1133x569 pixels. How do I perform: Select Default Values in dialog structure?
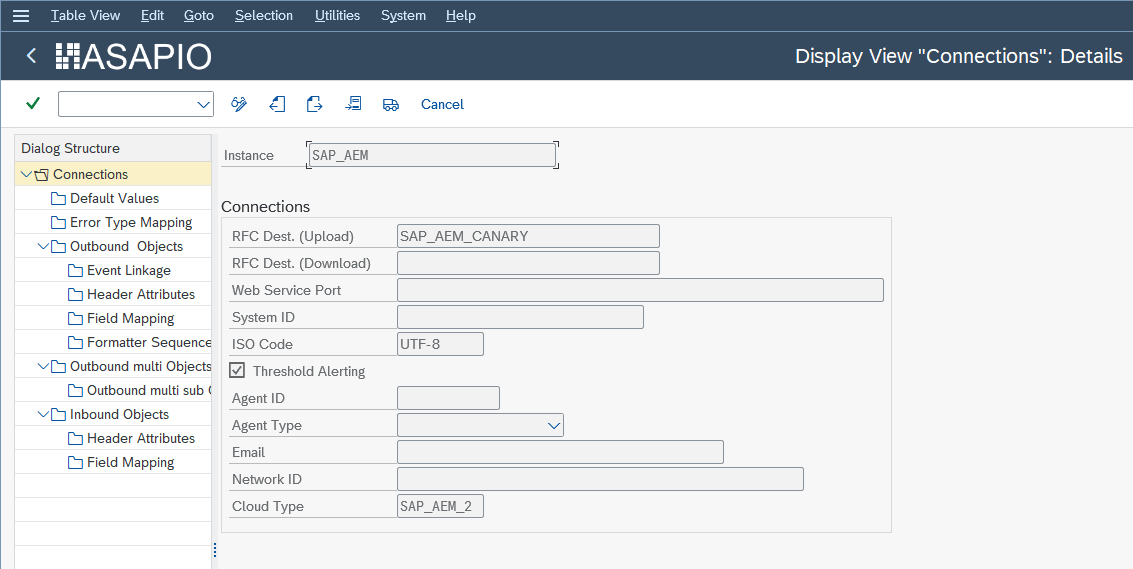tap(114, 198)
